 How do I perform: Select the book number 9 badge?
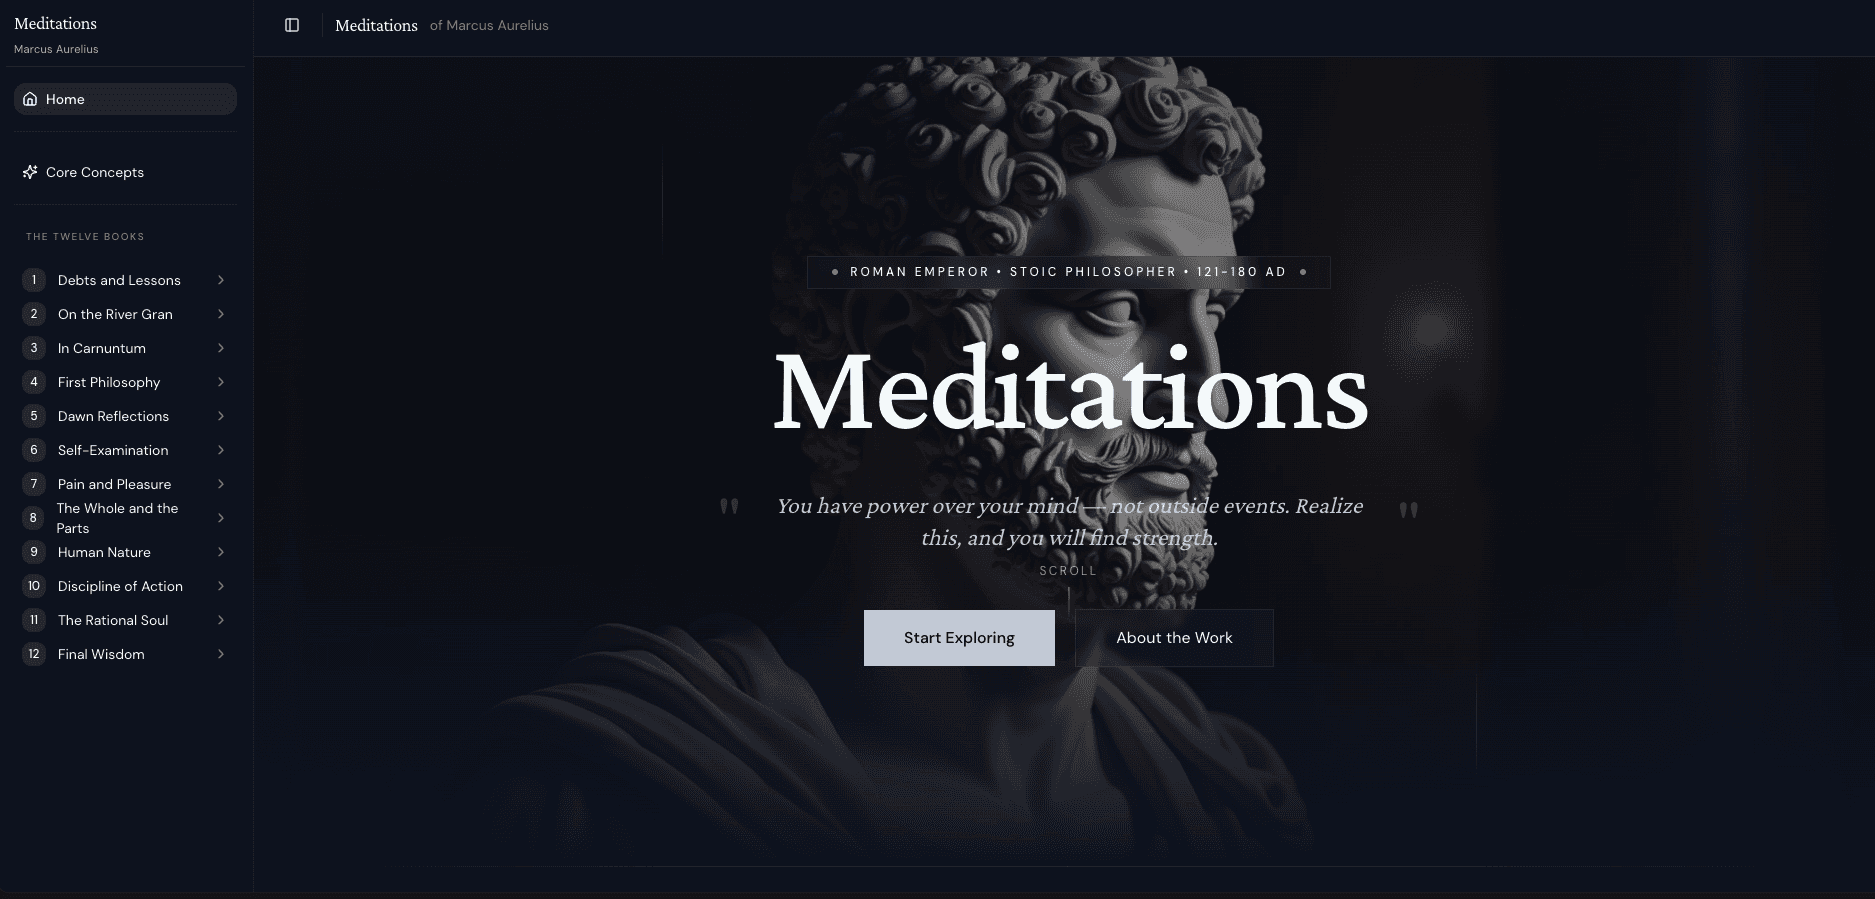(x=34, y=552)
